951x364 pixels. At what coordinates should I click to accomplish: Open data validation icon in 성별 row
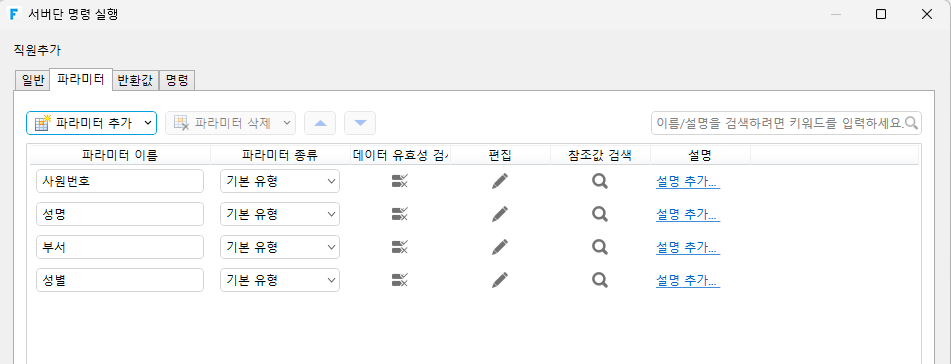(x=400, y=279)
